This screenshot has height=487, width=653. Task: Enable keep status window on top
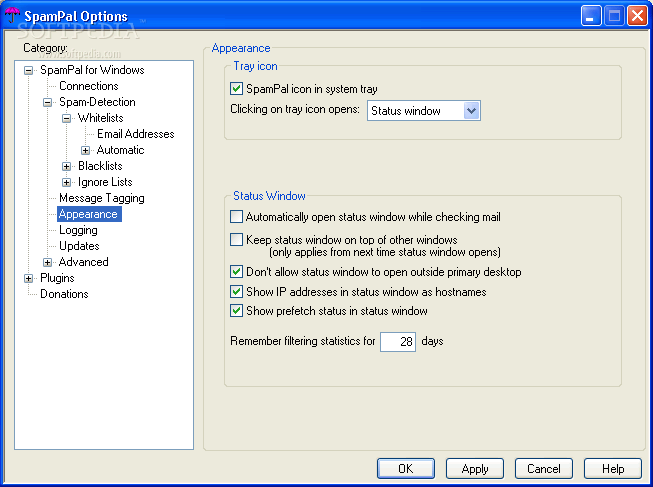point(236,240)
